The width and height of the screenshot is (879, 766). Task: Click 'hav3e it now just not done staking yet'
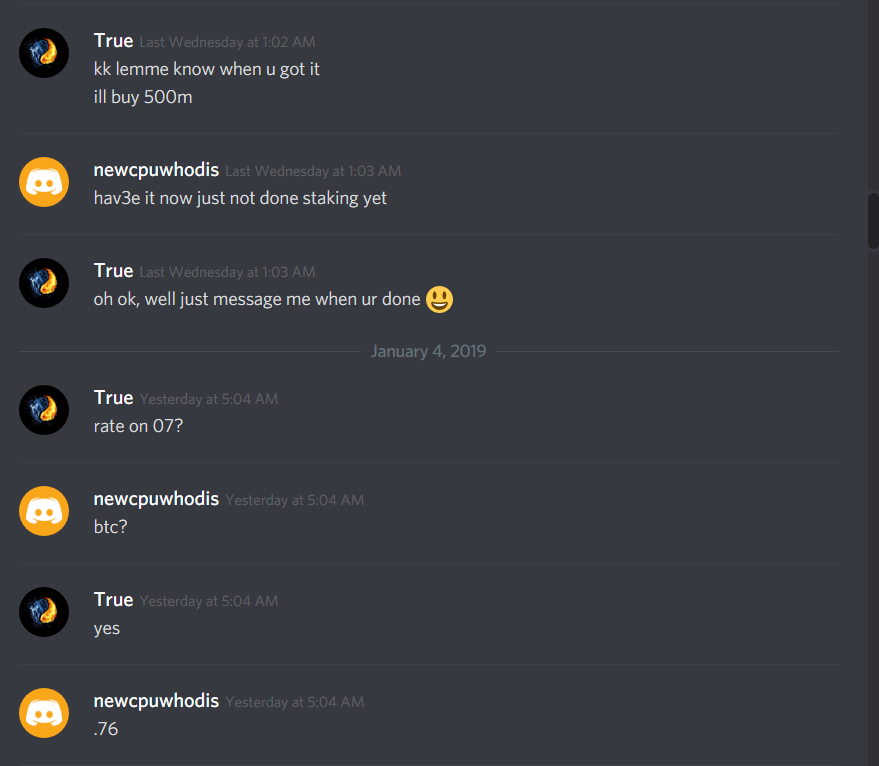click(x=240, y=198)
